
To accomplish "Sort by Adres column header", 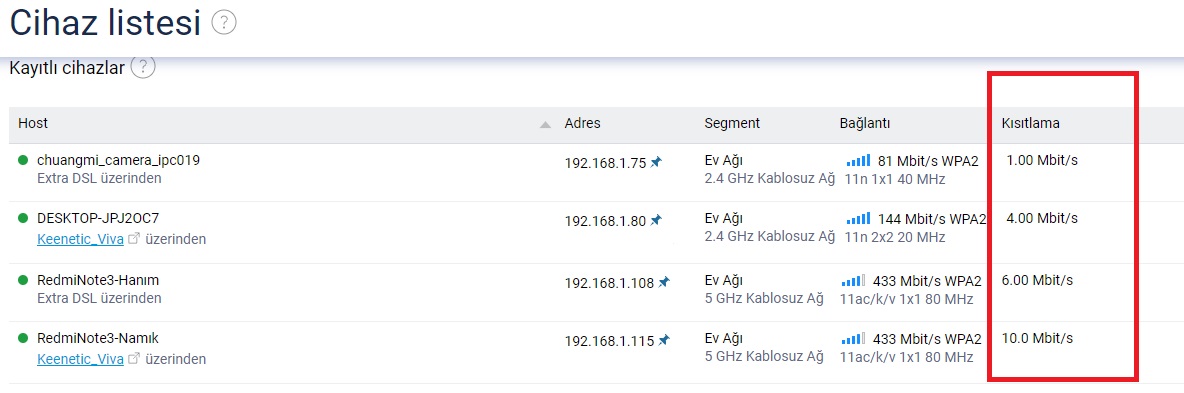I will 582,123.
